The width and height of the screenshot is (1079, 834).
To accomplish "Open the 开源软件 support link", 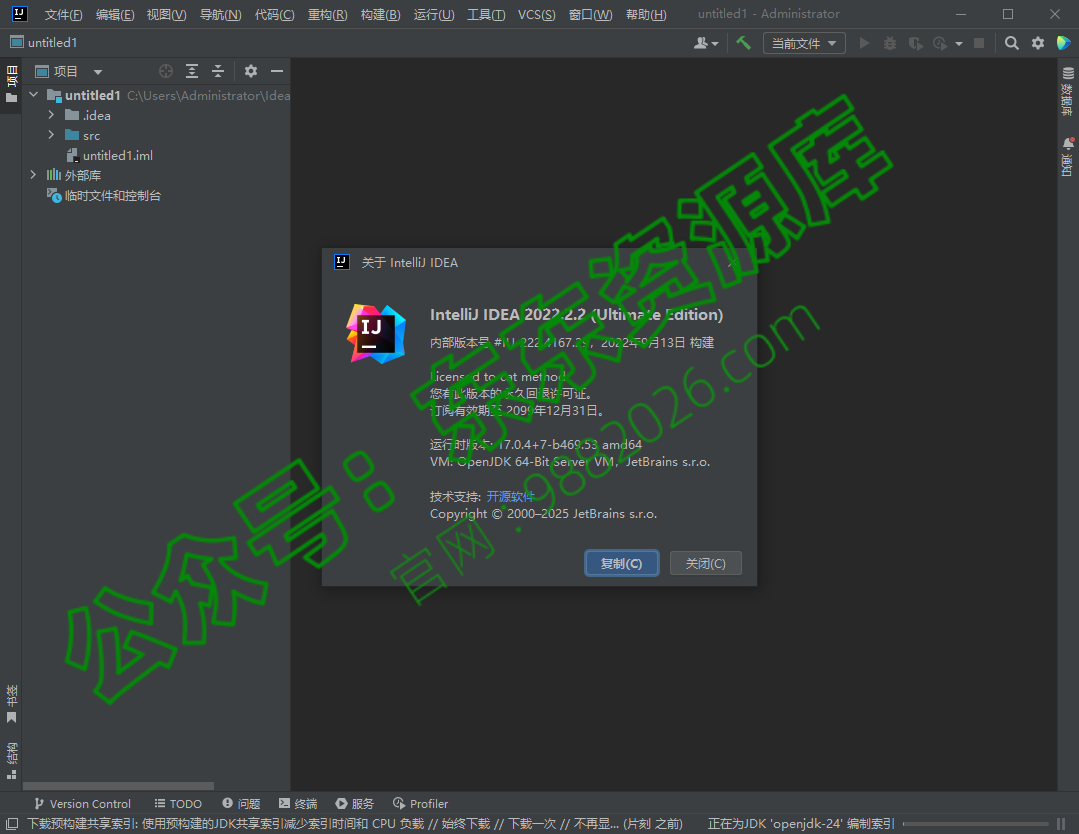I will click(x=510, y=496).
